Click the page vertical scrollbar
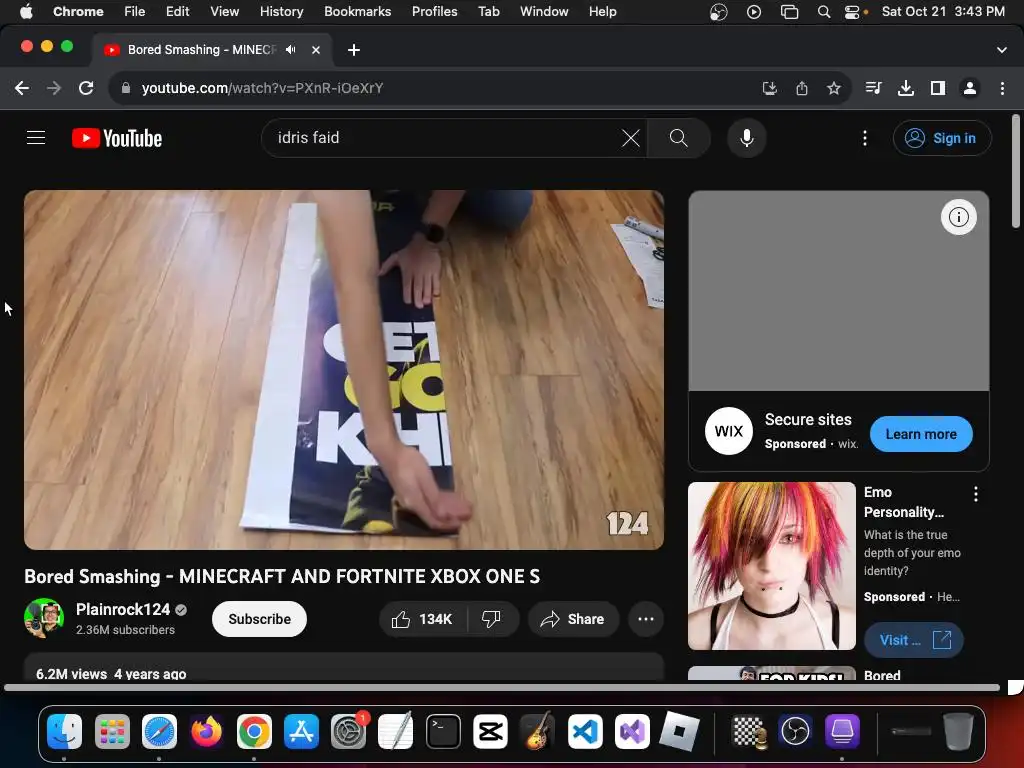Image resolution: width=1024 pixels, height=768 pixels. click(x=1016, y=171)
